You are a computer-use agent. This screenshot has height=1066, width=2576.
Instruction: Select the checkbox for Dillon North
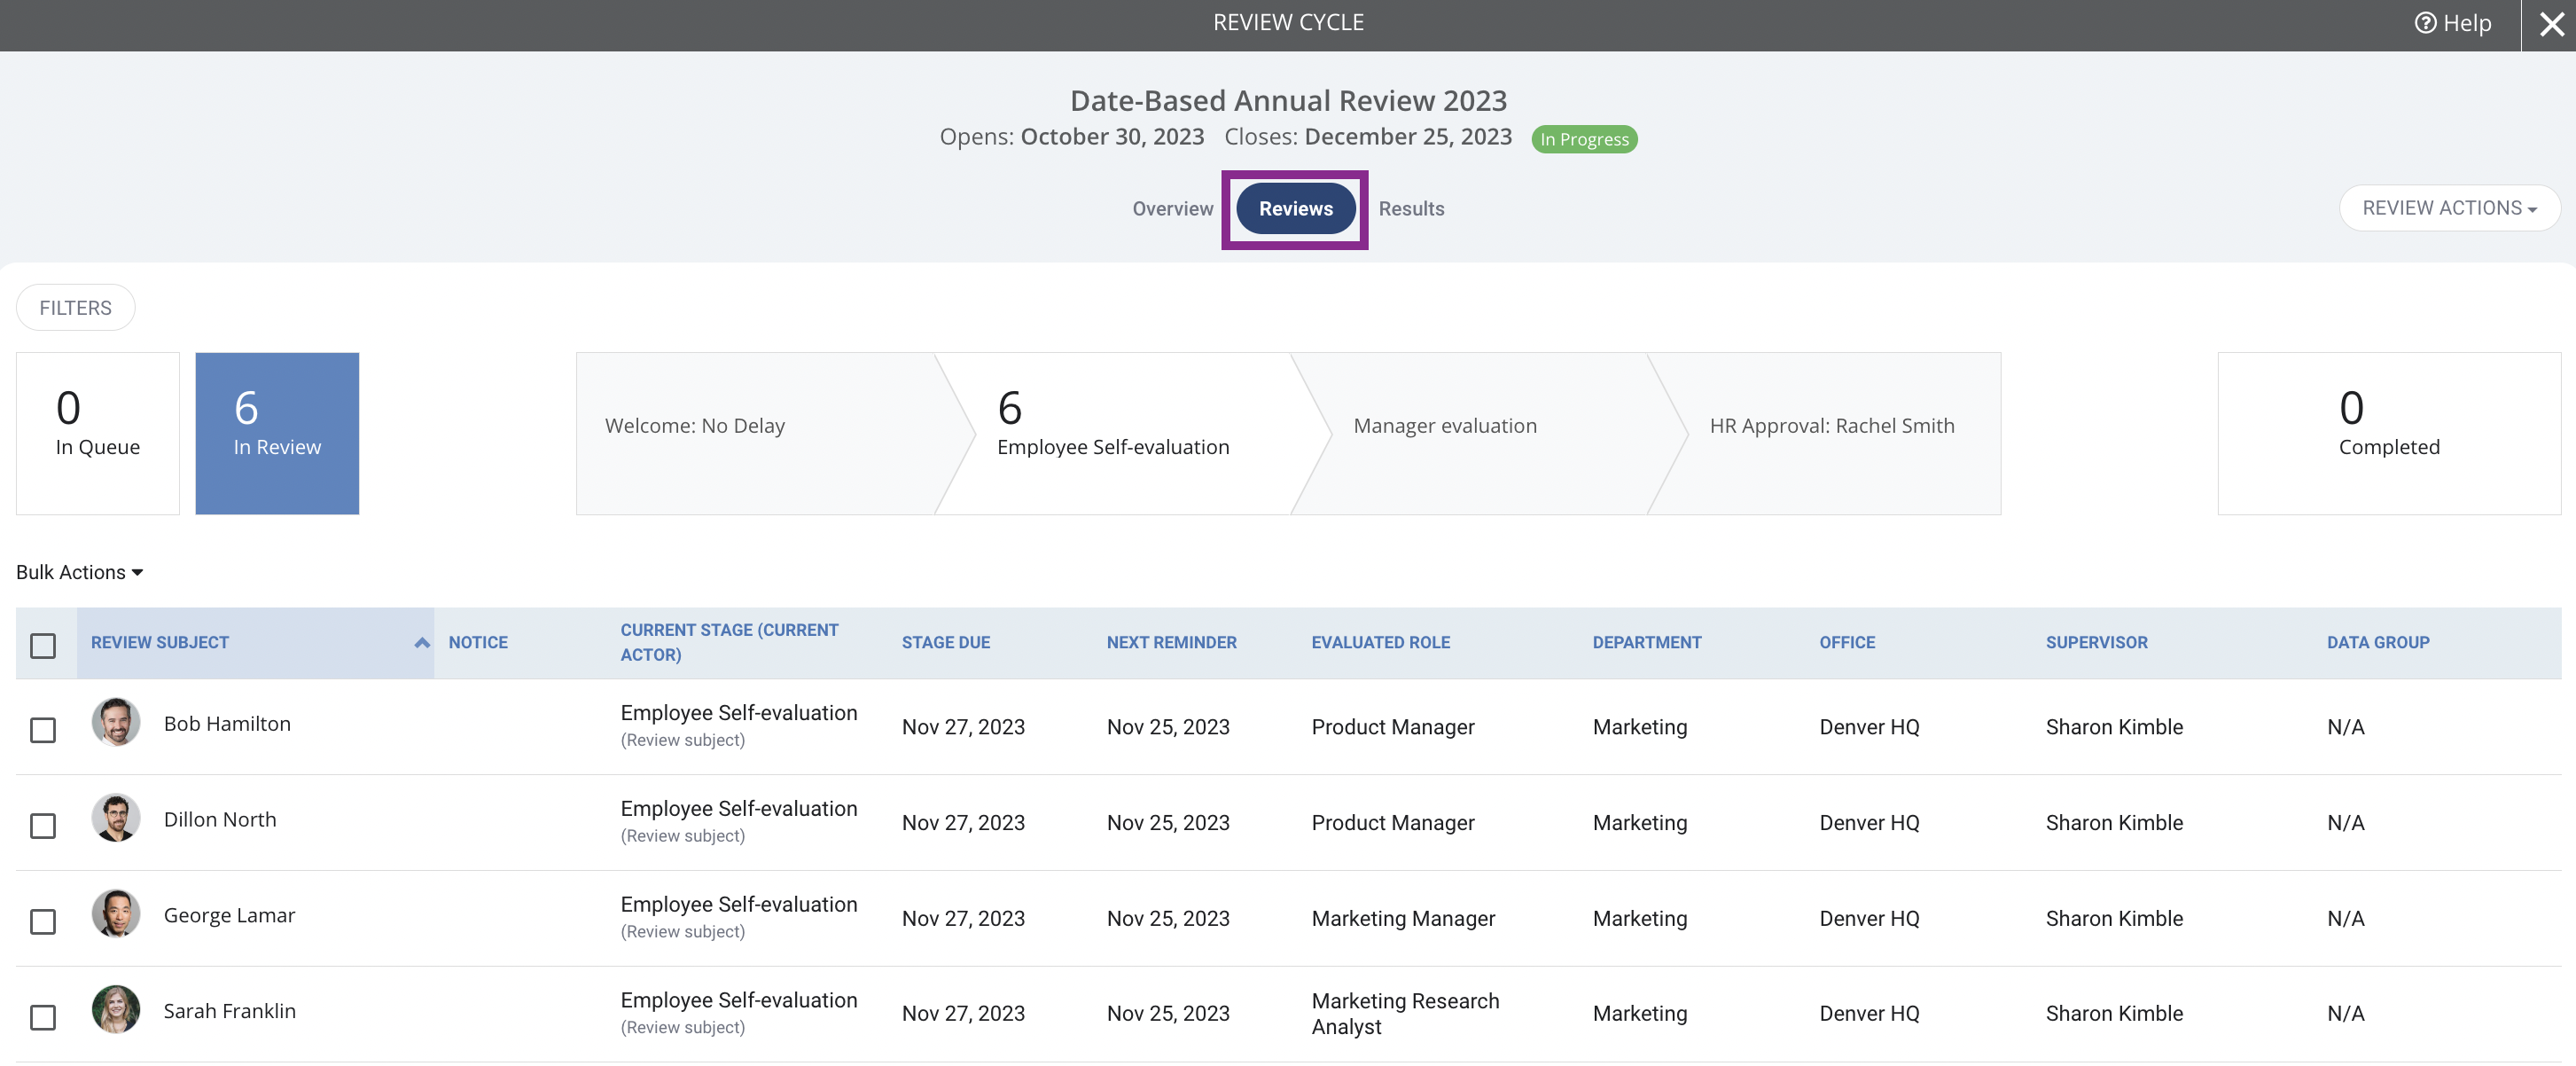pyautogui.click(x=43, y=826)
